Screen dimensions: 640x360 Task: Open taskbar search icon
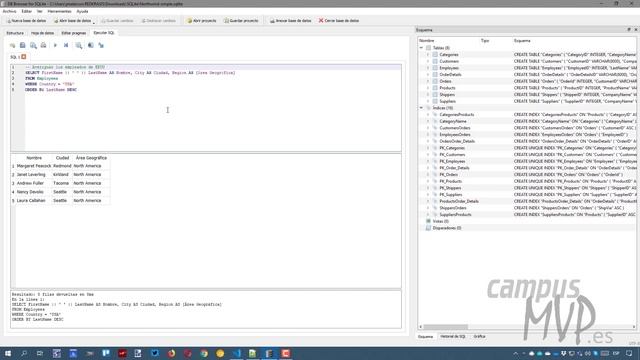point(24,353)
